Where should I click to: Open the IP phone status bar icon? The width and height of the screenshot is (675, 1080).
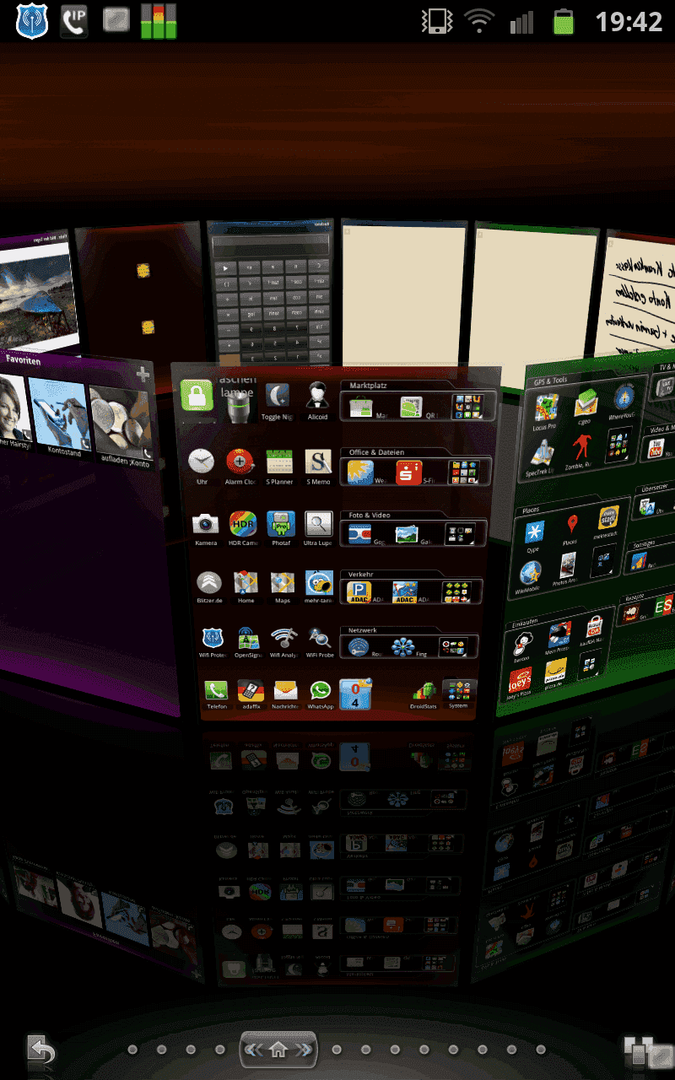click(x=74, y=21)
